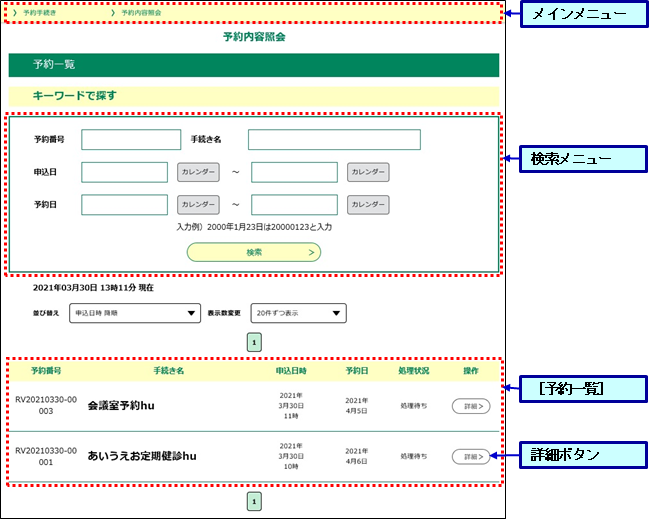Open the calendar for 申込日 start date
The height and width of the screenshot is (519, 649).
click(198, 172)
